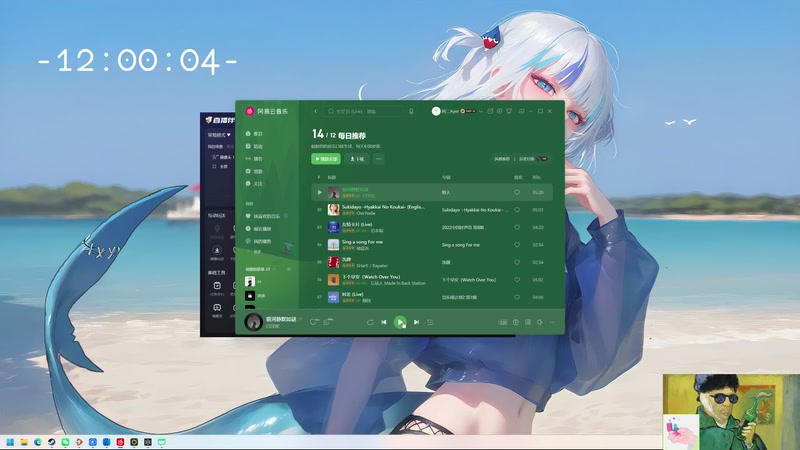Open the sound quality badge in player bar
Screen dimensions: 800x450
tap(503, 322)
